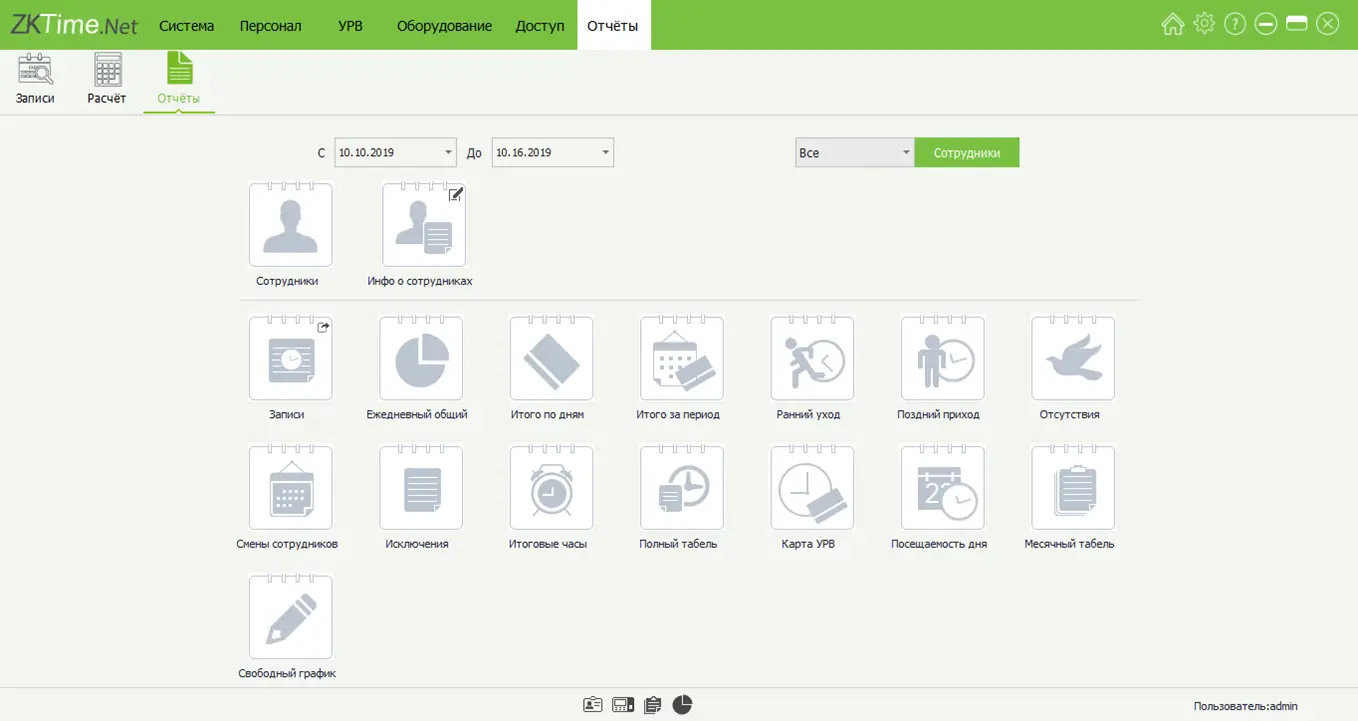
Task: Open Инфо о сотрудниках report
Action: (x=423, y=225)
